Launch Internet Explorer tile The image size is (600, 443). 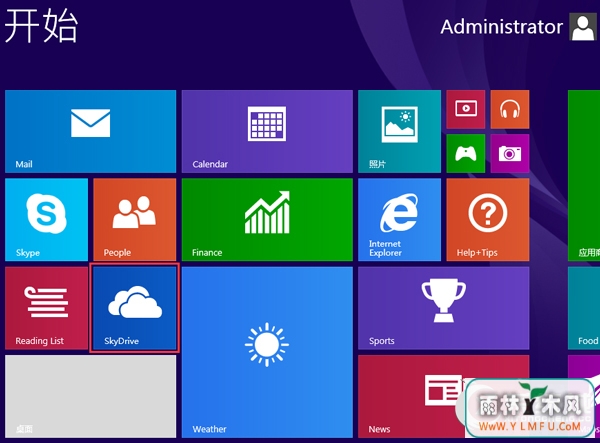tap(399, 220)
